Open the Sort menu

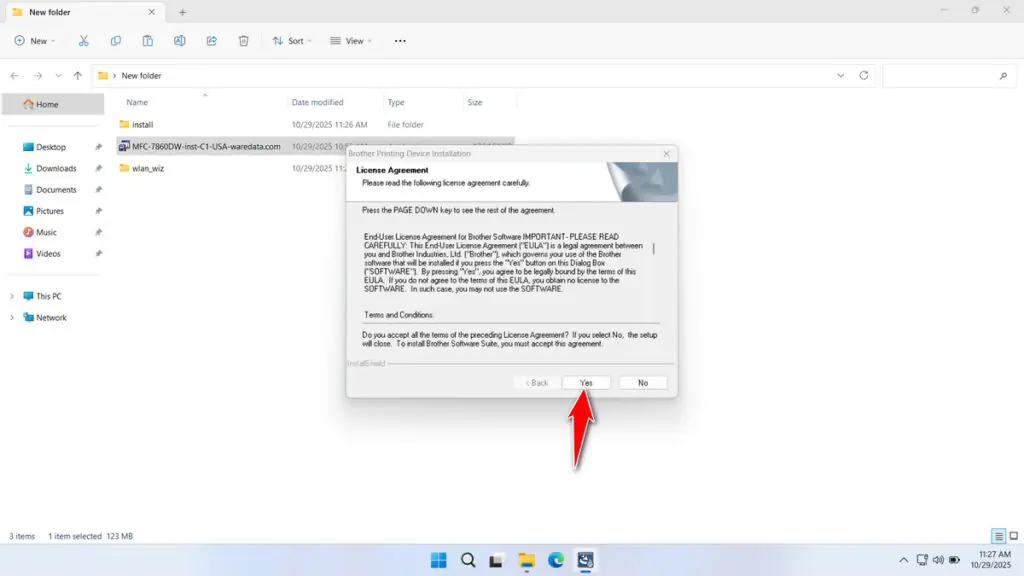click(x=292, y=40)
